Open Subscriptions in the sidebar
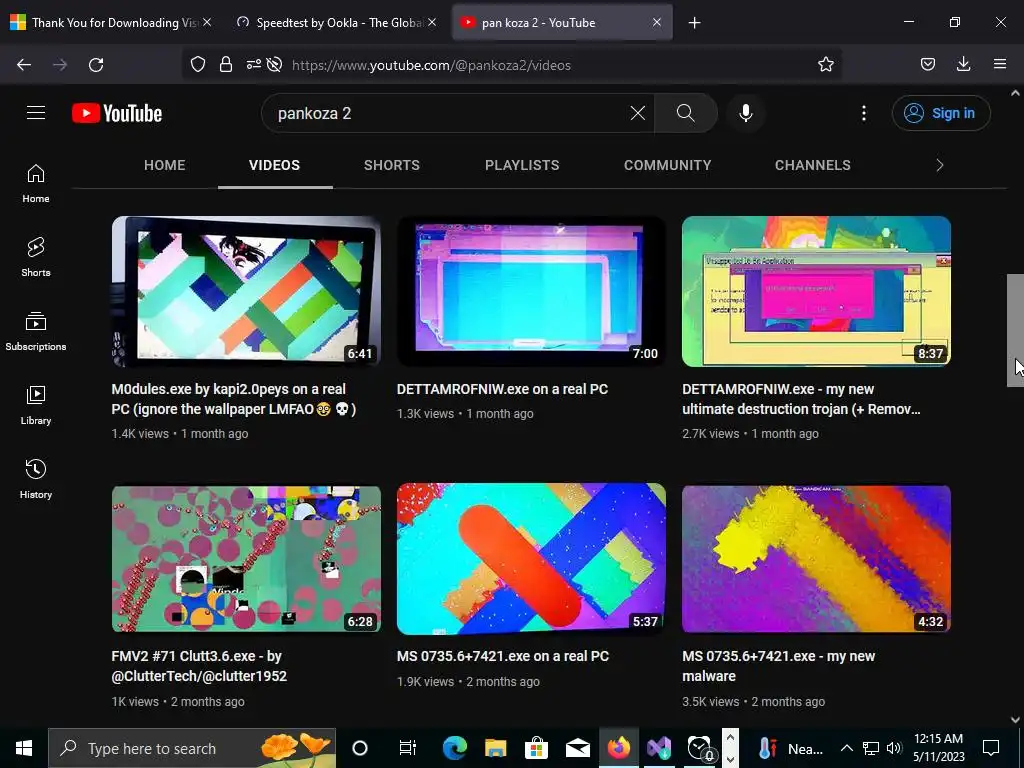 point(36,331)
